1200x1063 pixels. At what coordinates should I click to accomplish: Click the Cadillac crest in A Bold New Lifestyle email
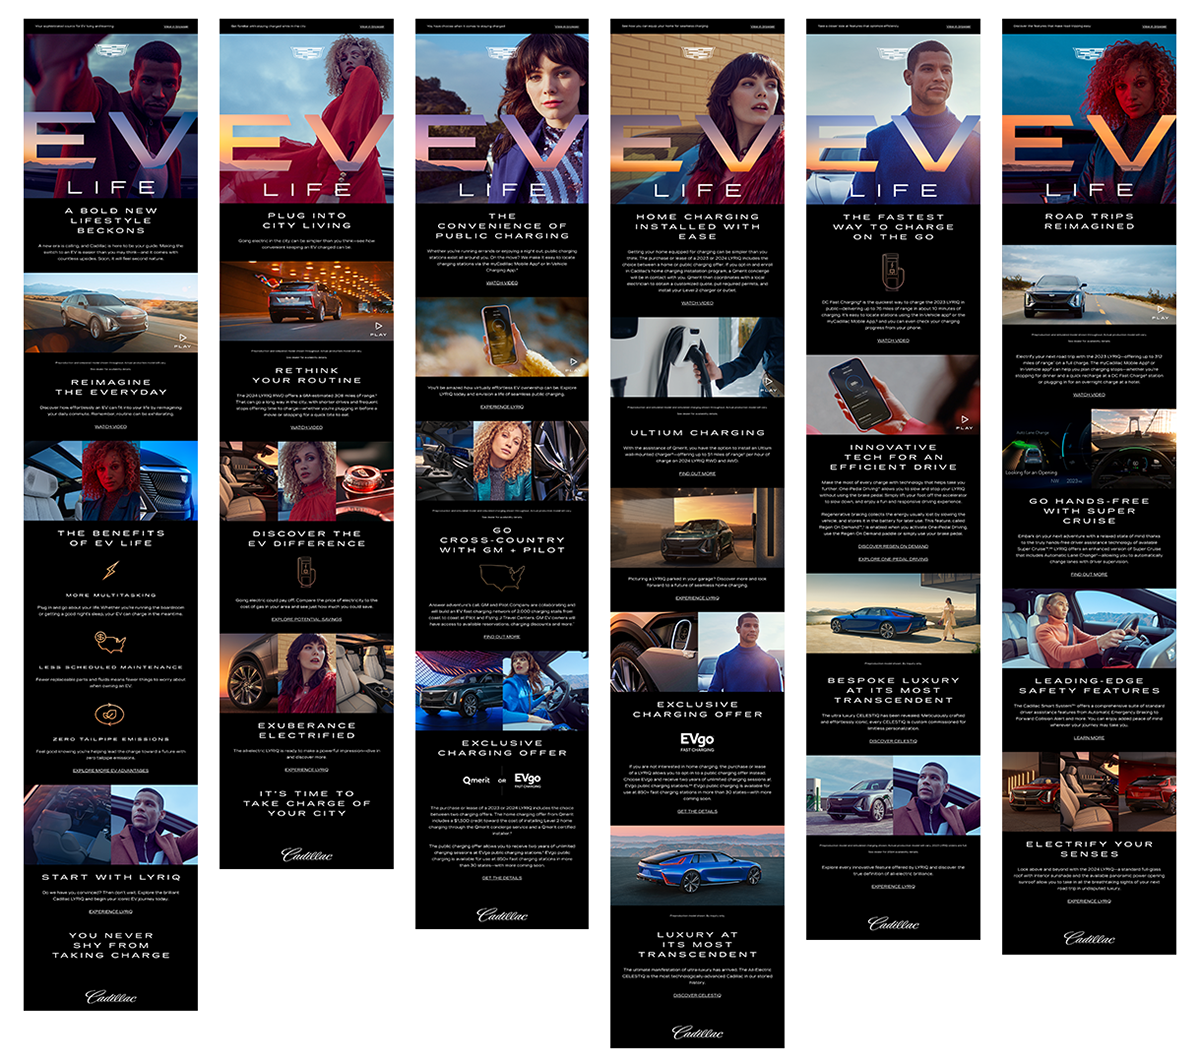point(111,51)
